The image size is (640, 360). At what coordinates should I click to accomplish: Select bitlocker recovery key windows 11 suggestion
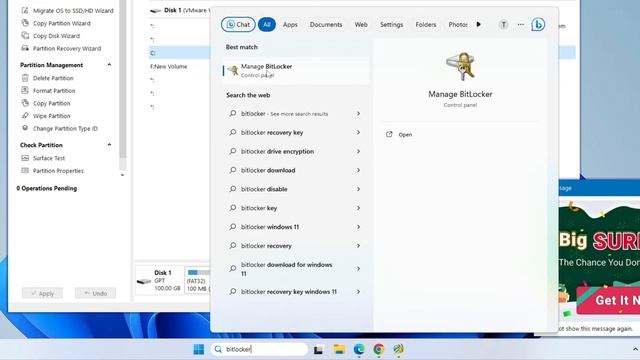[x=296, y=291]
